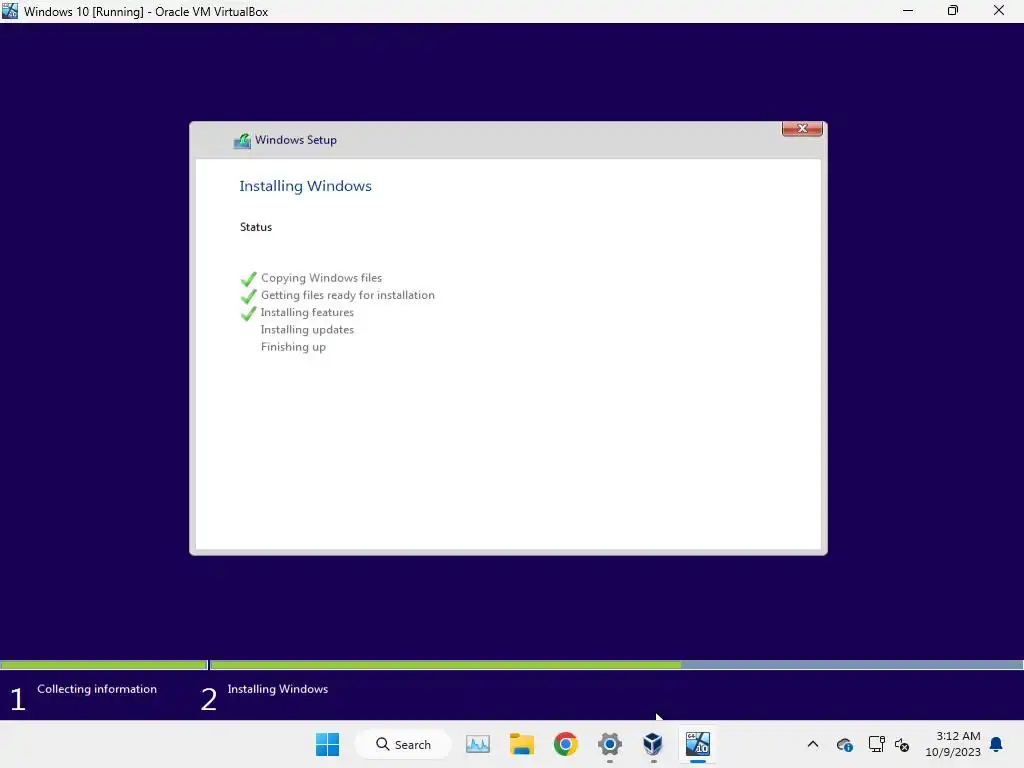Open the Windows Start menu
Viewport: 1024px width, 768px height.
point(327,744)
